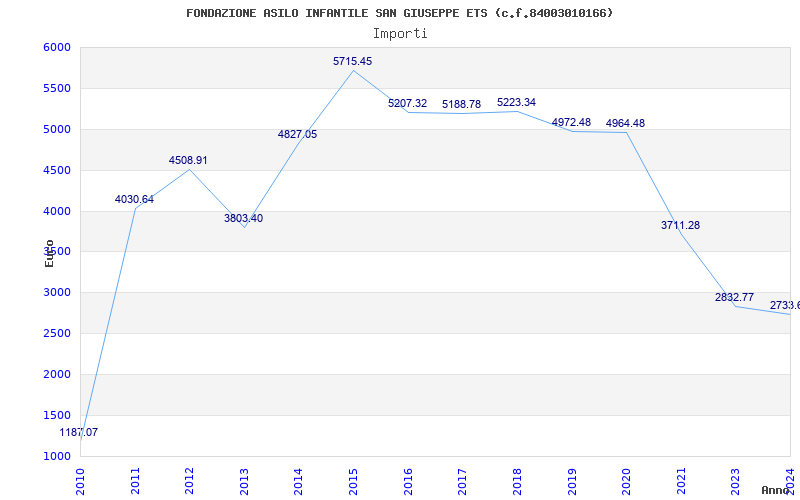Click the 2010 x-axis year label
This screenshot has height=500, width=800.
click(80, 482)
